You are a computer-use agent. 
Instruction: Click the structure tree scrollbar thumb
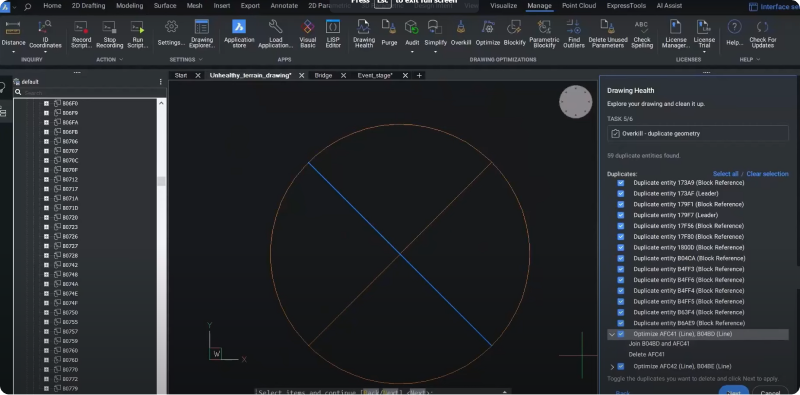[x=161, y=181]
